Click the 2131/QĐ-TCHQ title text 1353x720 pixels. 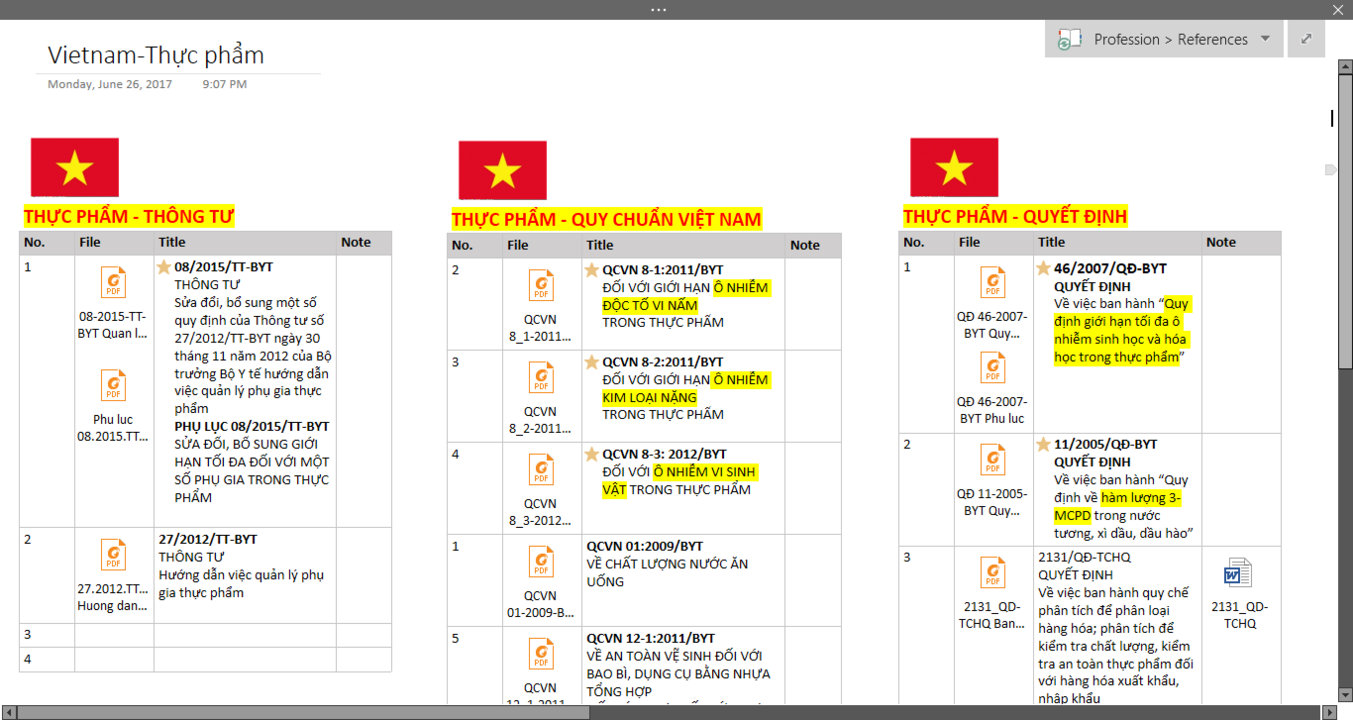click(x=1084, y=557)
